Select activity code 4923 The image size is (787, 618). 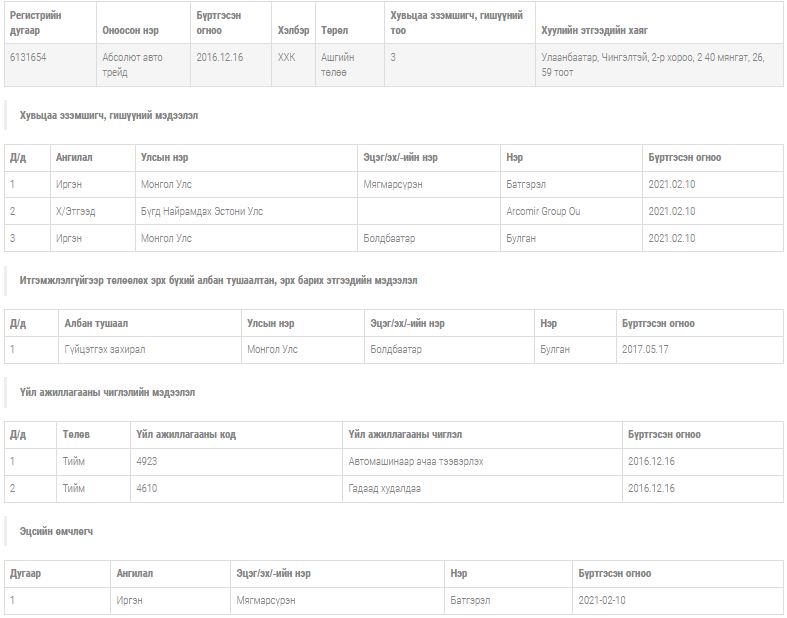coord(147,462)
